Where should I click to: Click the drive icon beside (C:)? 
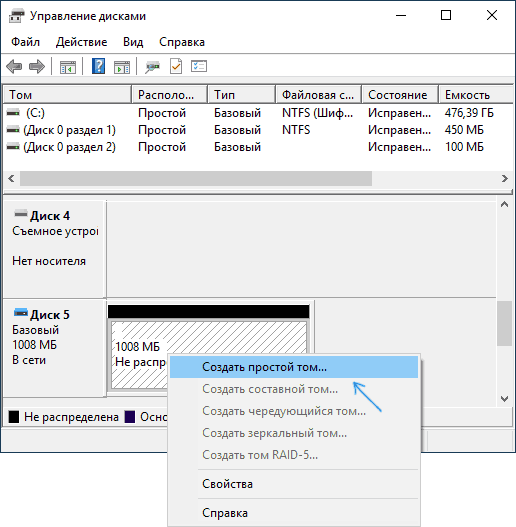(x=13, y=113)
